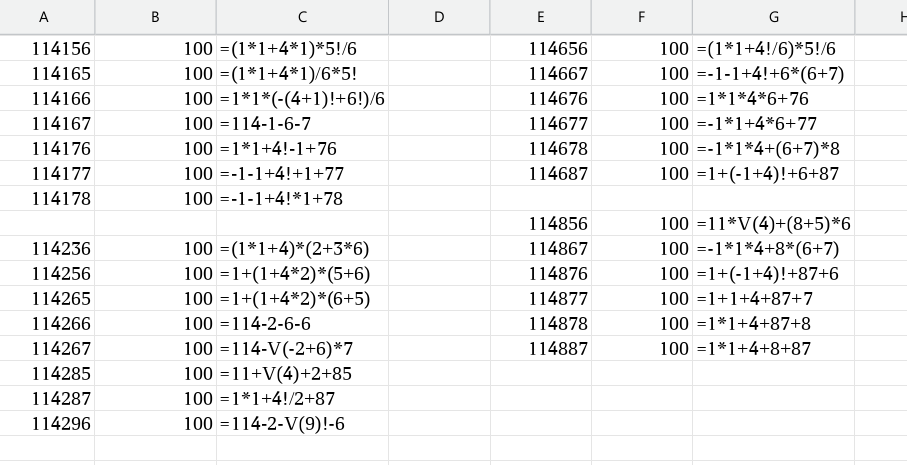This screenshot has width=907, height=465.
Task: Select column E header
Action: tap(540, 17)
